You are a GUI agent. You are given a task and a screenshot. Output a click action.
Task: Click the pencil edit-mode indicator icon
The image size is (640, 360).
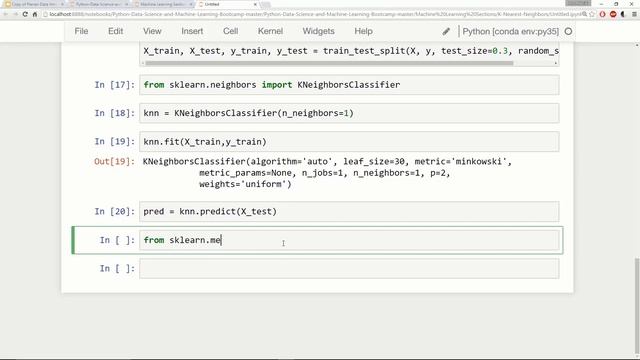coord(446,31)
